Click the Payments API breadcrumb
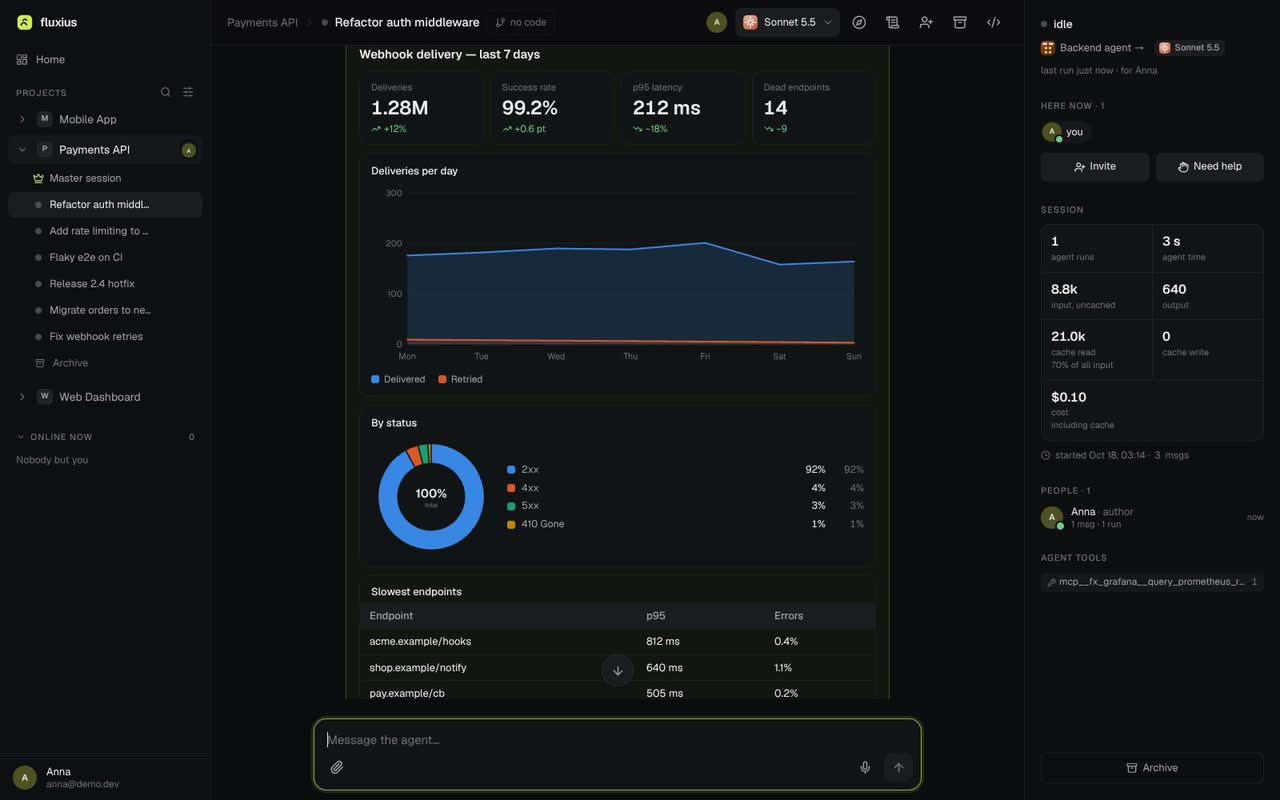 click(262, 22)
